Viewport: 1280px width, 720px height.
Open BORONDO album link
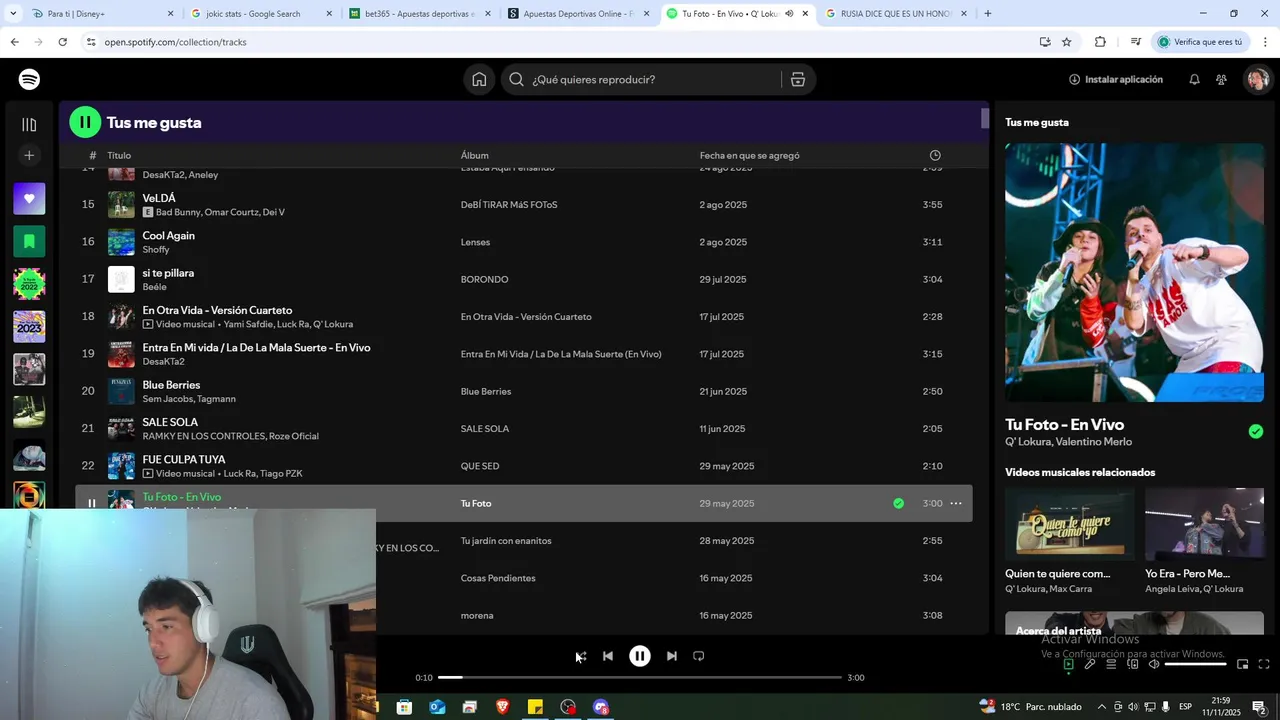[x=484, y=279]
